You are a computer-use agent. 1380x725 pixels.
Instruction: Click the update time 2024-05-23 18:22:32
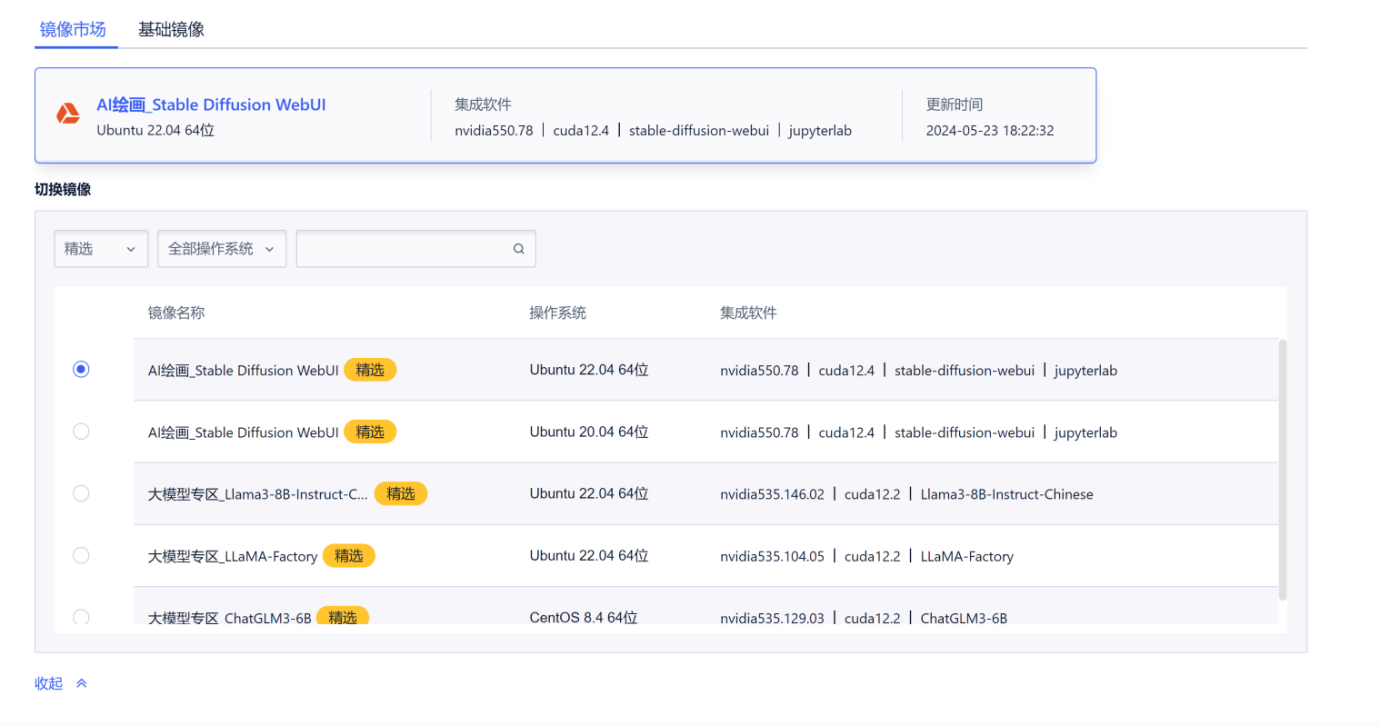tap(990, 131)
